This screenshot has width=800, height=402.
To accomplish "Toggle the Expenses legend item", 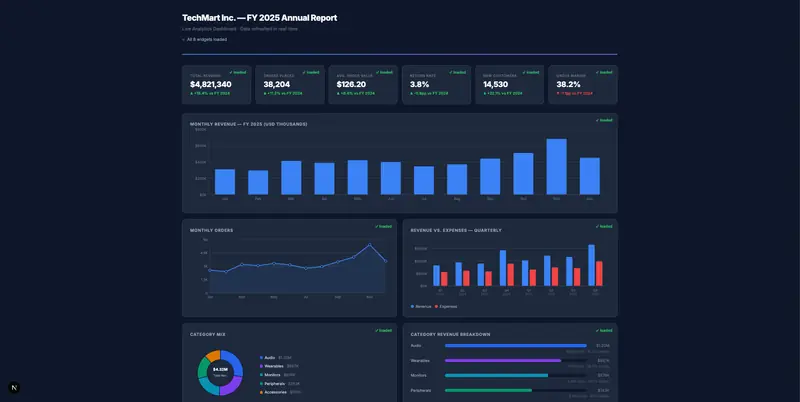I will point(446,307).
